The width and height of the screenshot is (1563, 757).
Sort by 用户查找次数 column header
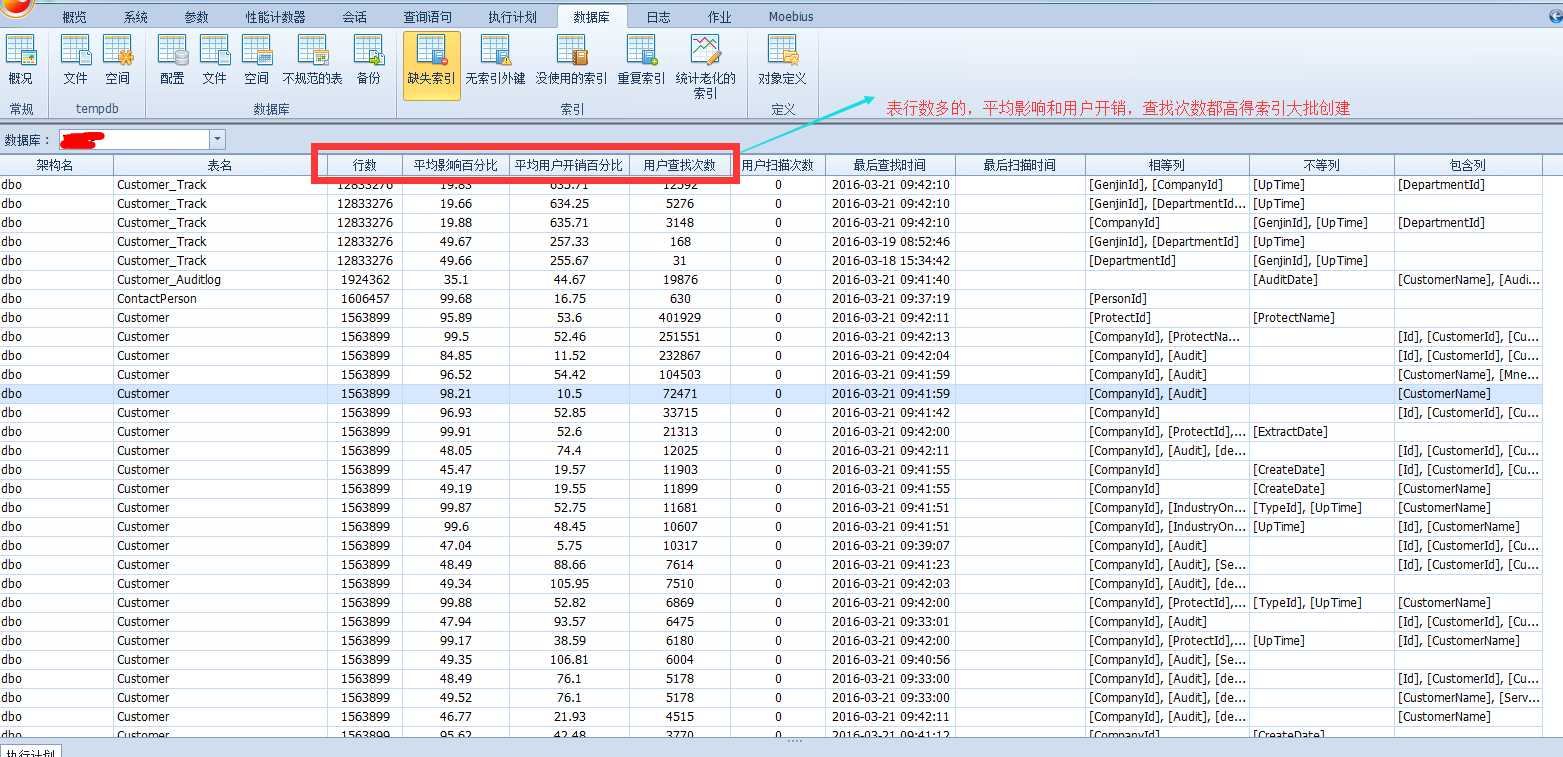pyautogui.click(x=679, y=165)
